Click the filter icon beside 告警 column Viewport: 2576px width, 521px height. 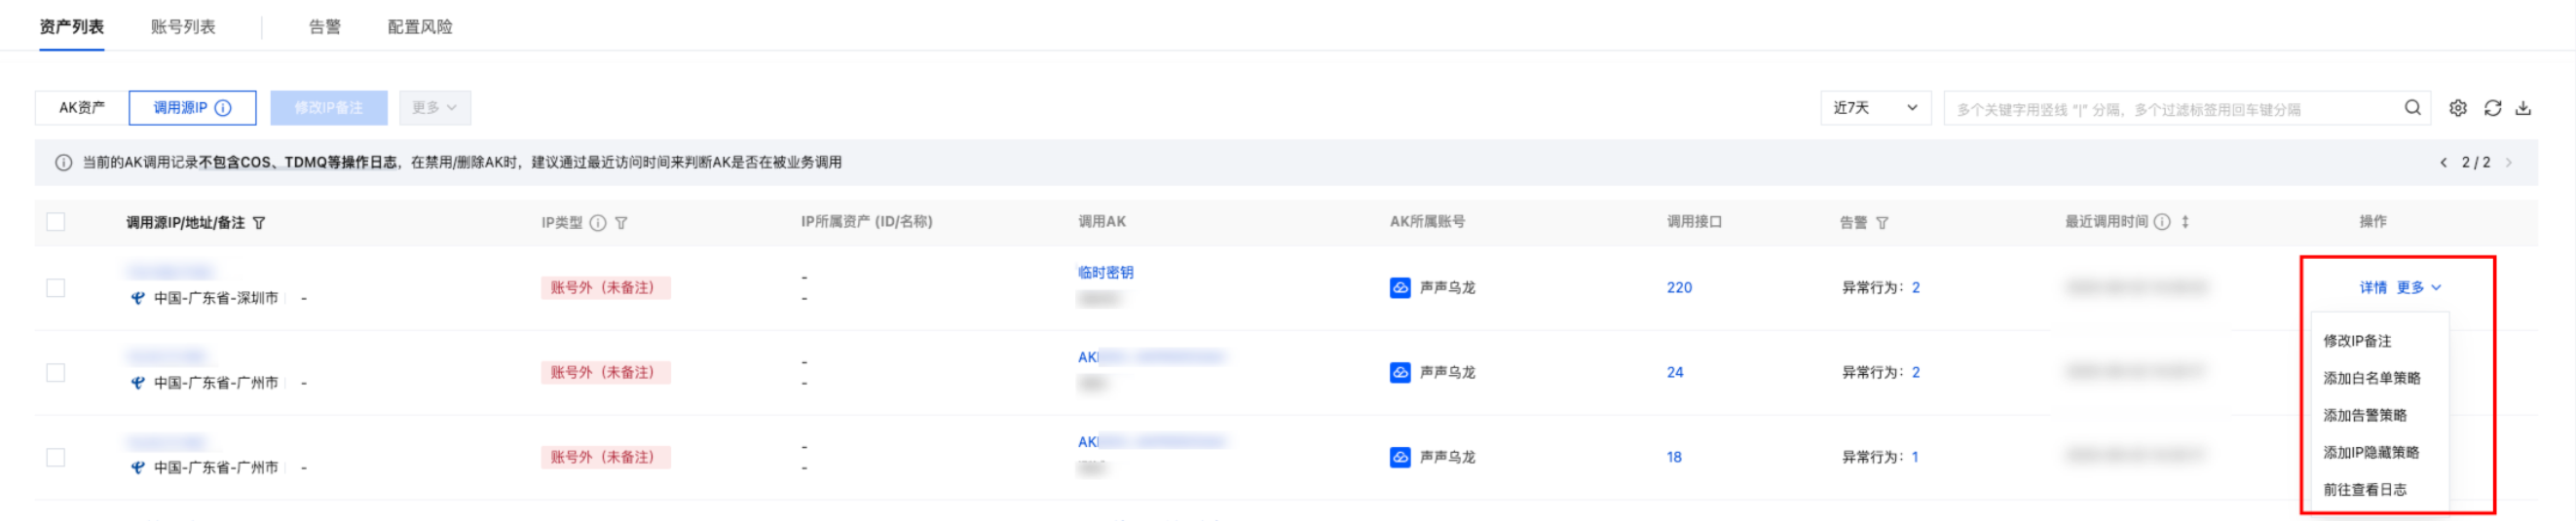click(x=1882, y=223)
